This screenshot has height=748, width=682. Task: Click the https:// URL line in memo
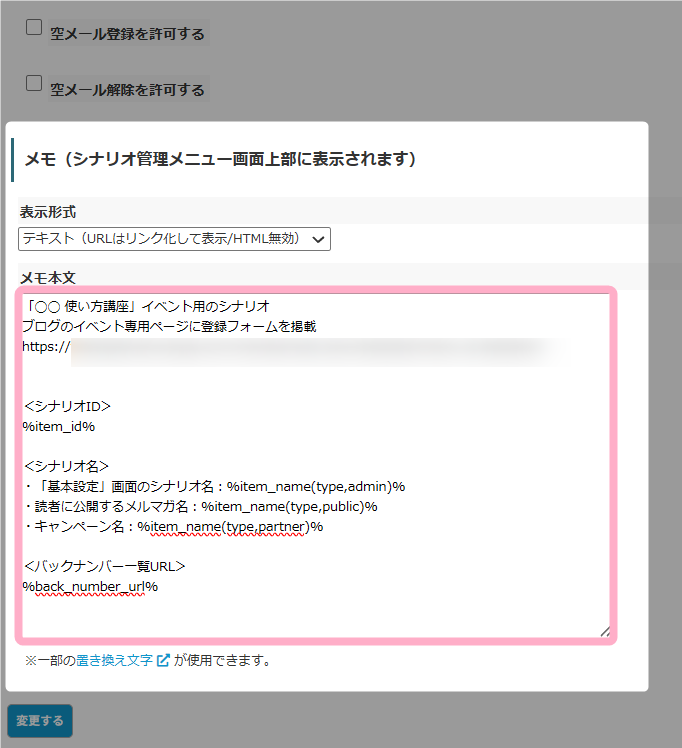[46, 346]
